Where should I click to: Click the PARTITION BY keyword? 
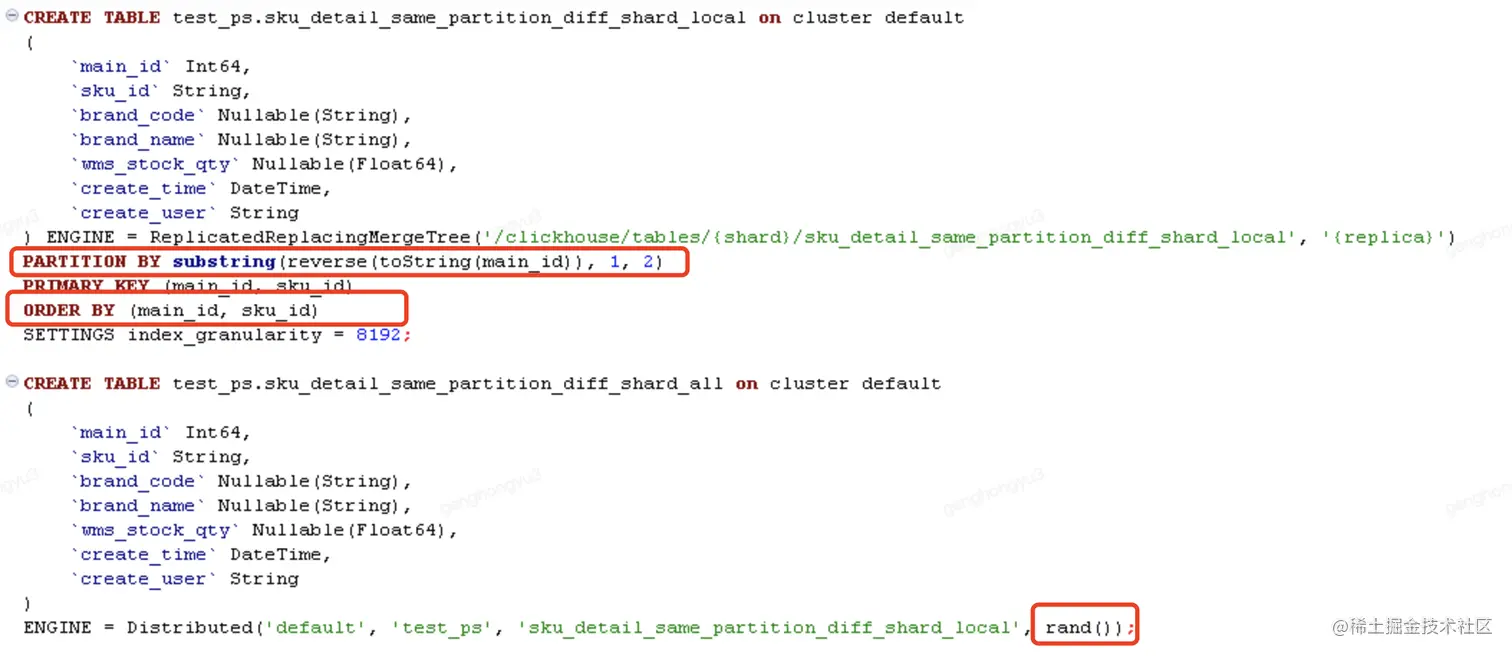point(95,262)
